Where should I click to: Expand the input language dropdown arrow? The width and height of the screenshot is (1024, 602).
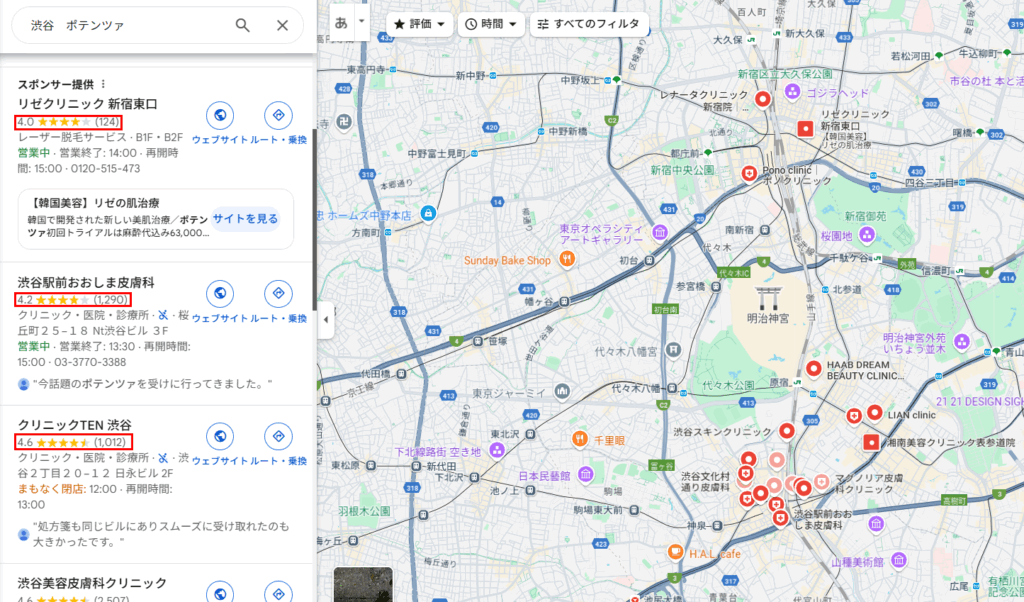tap(361, 22)
